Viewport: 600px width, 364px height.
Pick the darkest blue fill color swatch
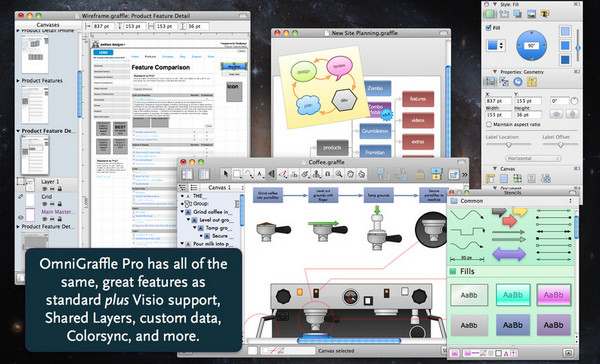click(x=565, y=60)
